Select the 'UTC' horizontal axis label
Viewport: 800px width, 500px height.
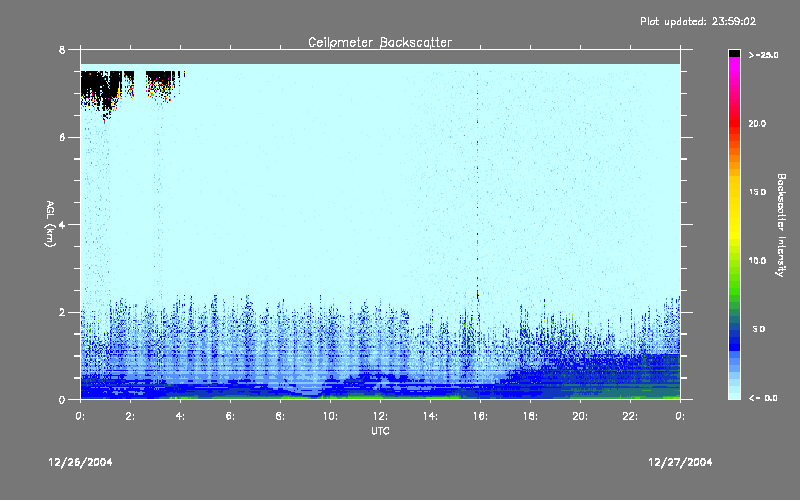380,431
